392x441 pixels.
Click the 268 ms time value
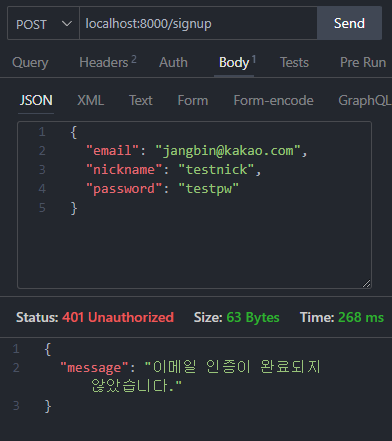click(361, 317)
